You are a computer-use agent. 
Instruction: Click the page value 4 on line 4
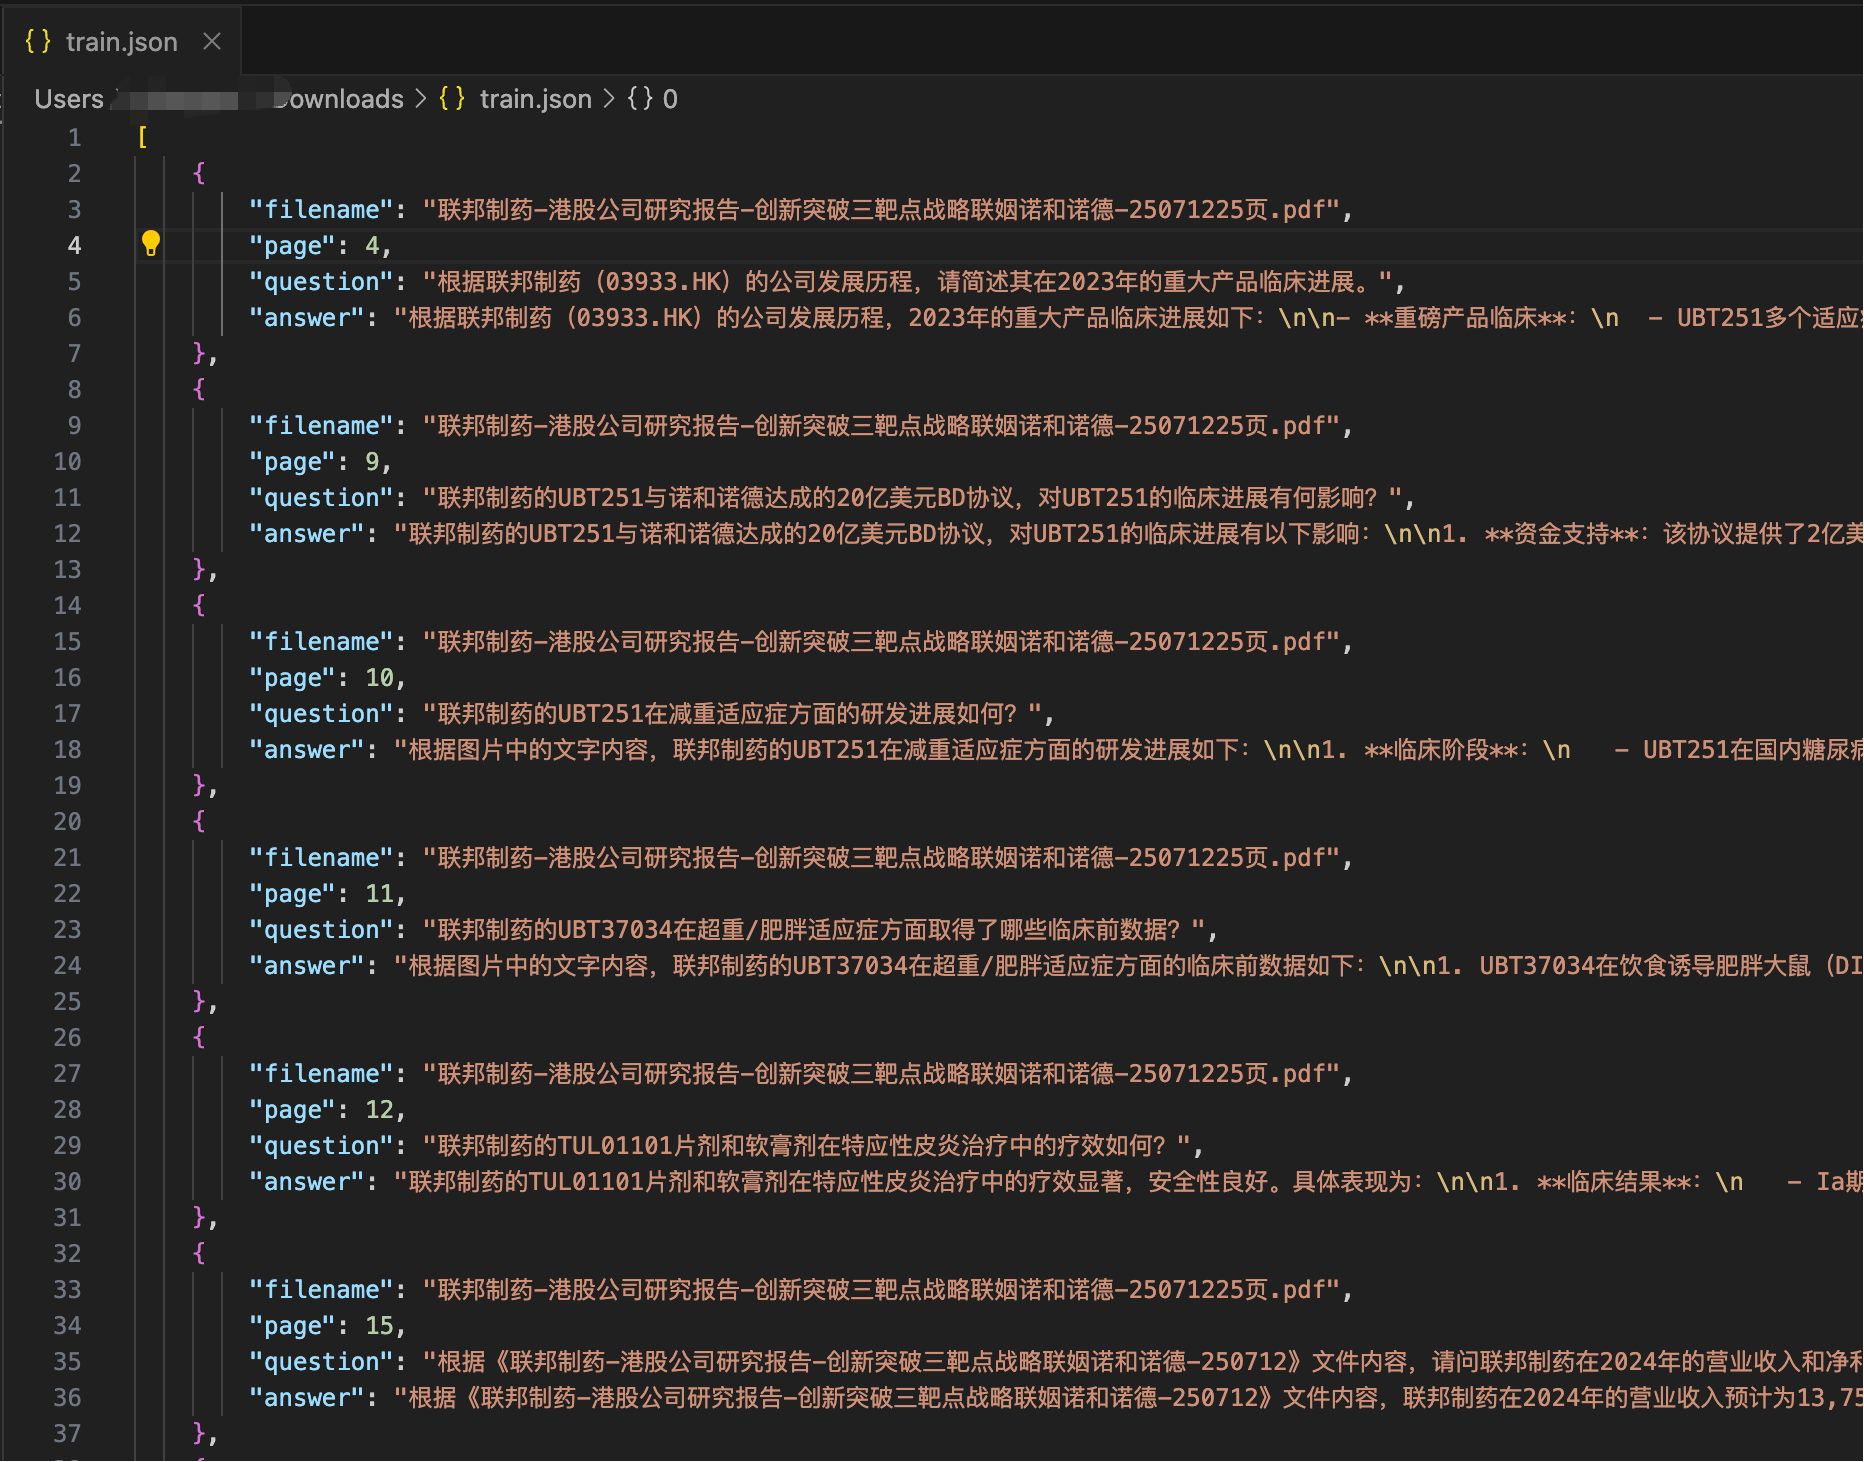pyautogui.click(x=372, y=246)
